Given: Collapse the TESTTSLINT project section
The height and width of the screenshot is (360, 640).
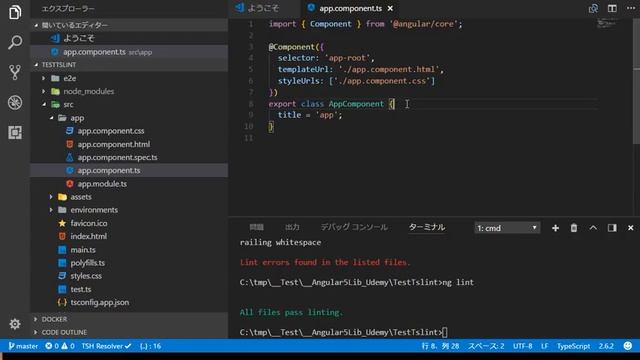Looking at the screenshot, I should pyautogui.click(x=129, y=64).
